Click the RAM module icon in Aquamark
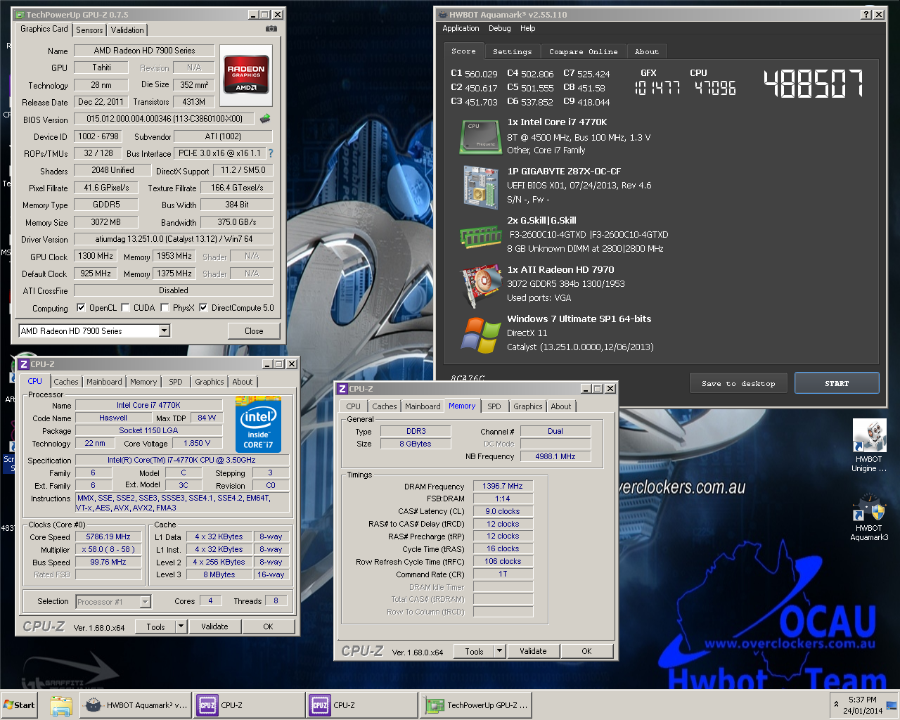This screenshot has width=900, height=720. point(480,236)
